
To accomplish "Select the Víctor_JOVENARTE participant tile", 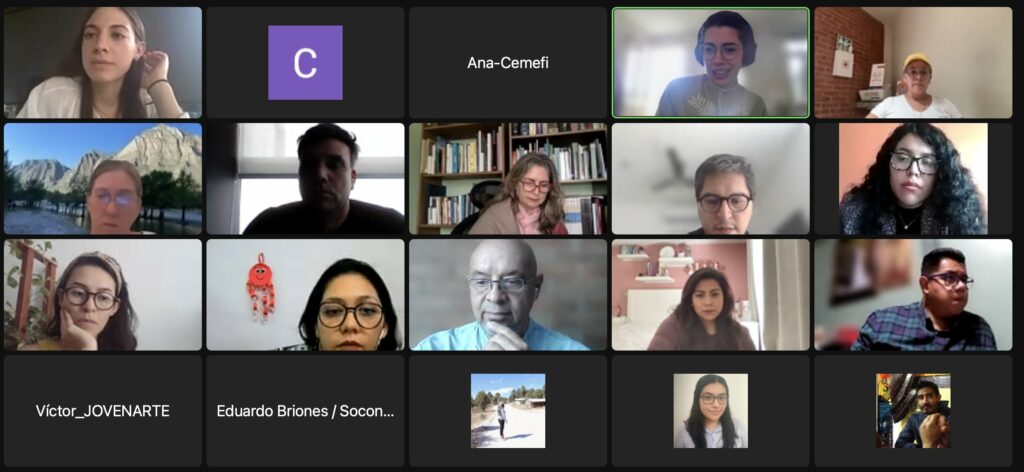I will (x=103, y=411).
